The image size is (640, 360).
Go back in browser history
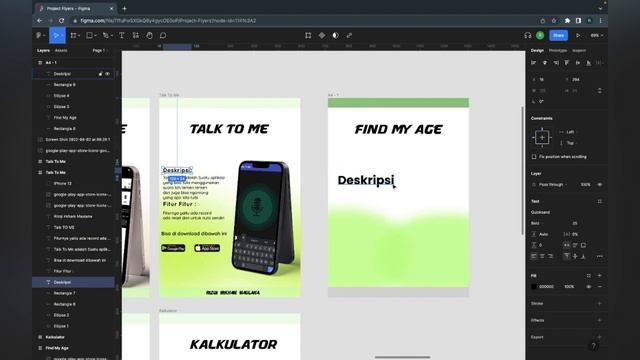40,20
